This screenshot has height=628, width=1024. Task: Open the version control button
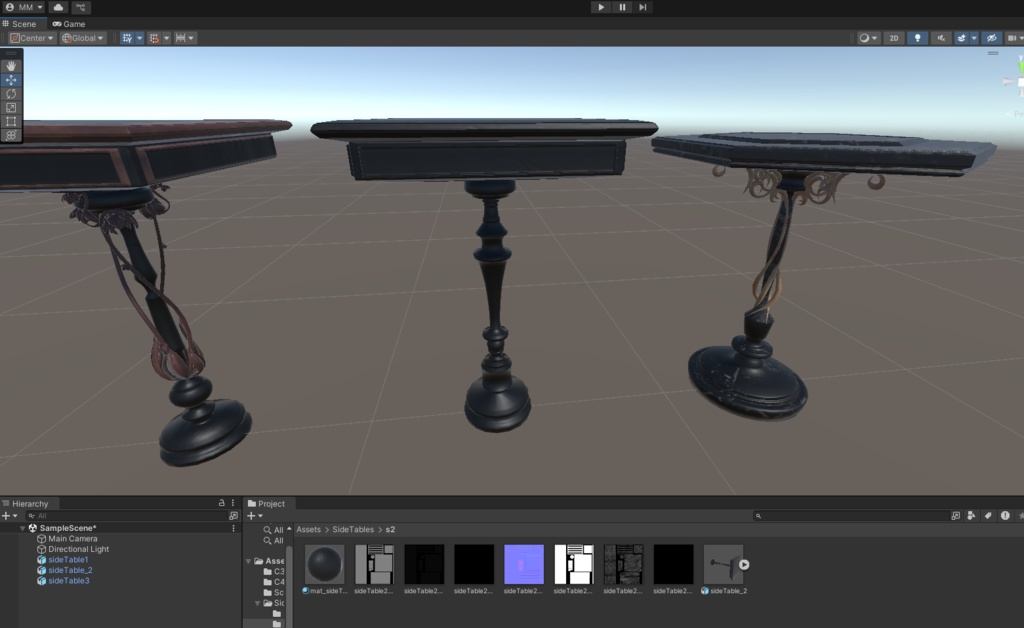(80, 7)
